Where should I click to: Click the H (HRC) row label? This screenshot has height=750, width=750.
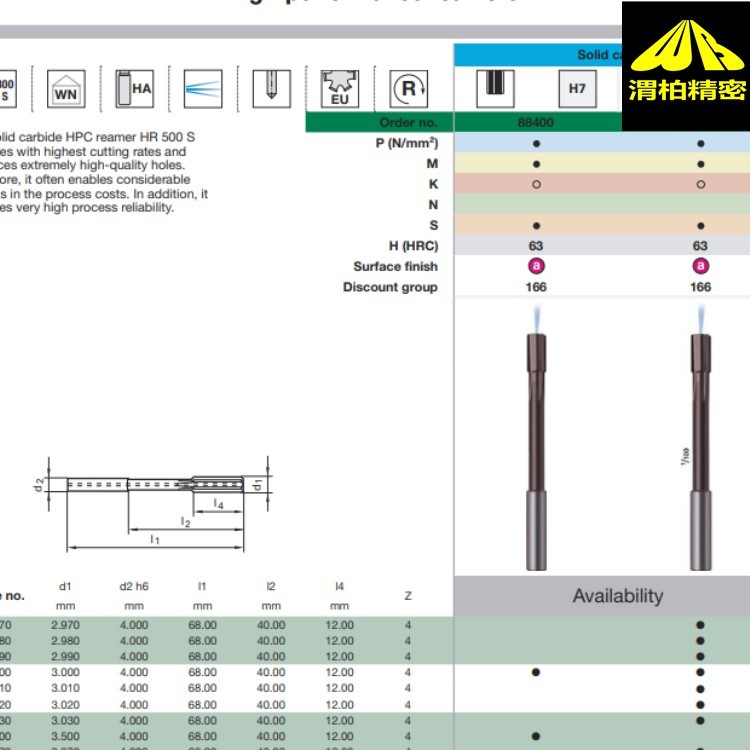[x=407, y=246]
